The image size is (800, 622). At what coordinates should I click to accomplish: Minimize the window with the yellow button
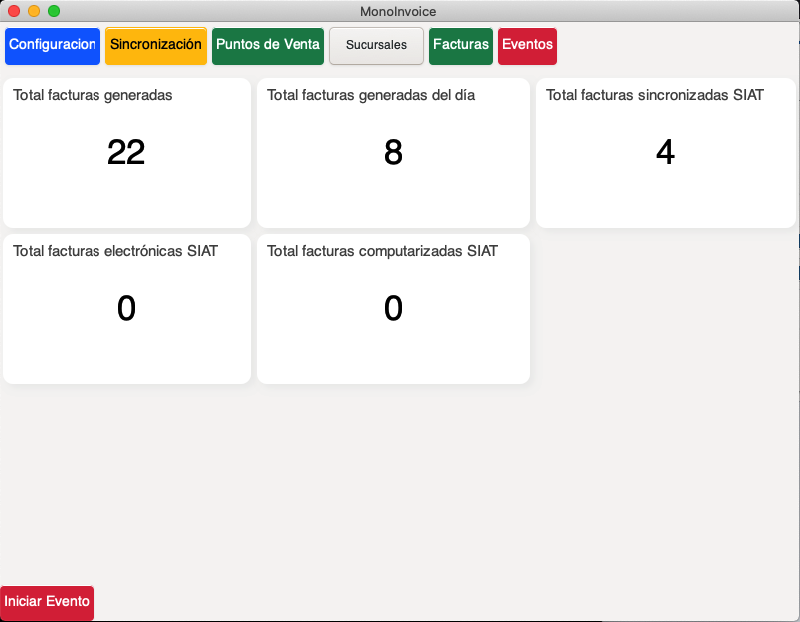[x=34, y=11]
